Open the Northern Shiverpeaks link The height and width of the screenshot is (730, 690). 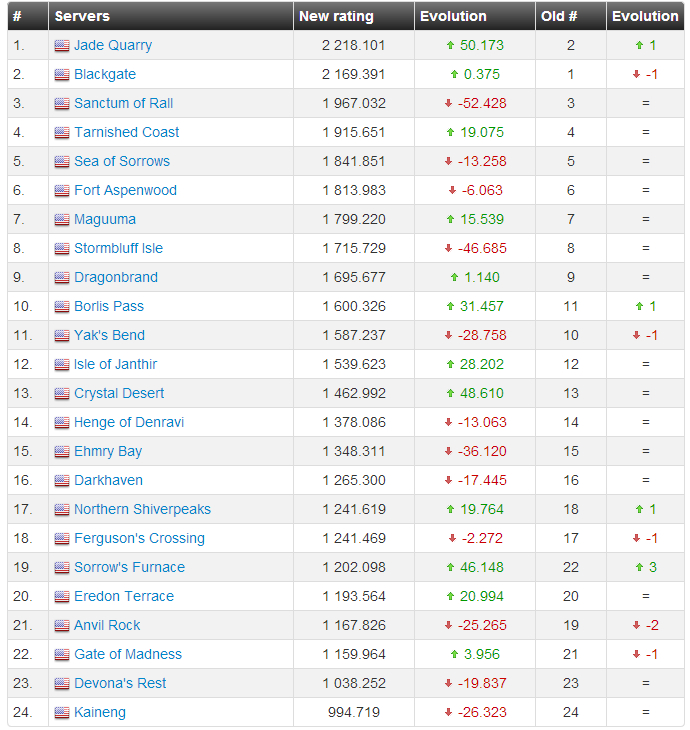pos(142,509)
